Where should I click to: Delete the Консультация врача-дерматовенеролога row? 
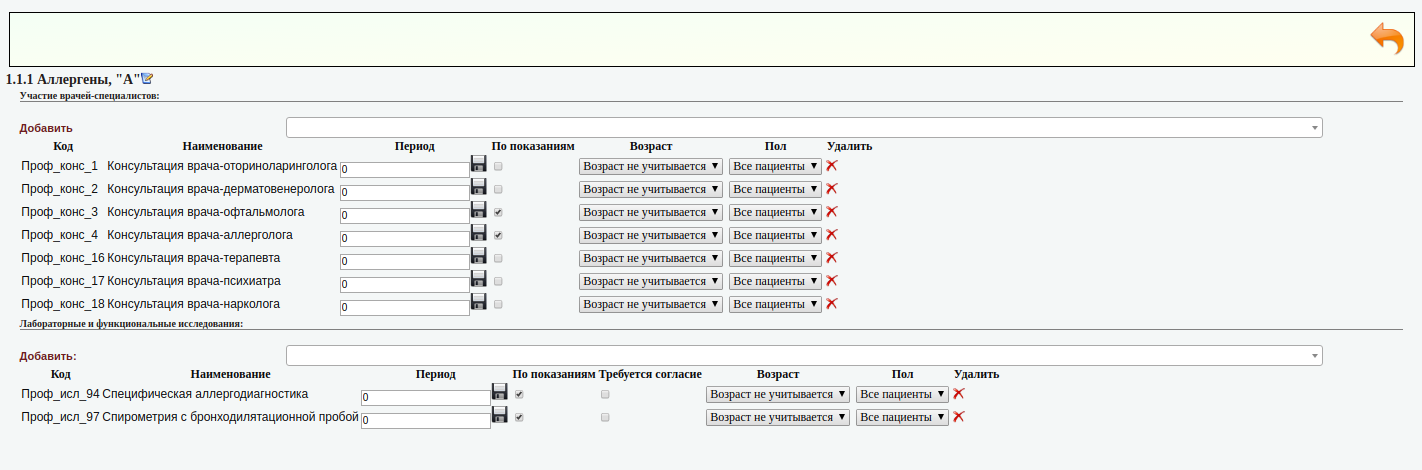pyautogui.click(x=831, y=189)
